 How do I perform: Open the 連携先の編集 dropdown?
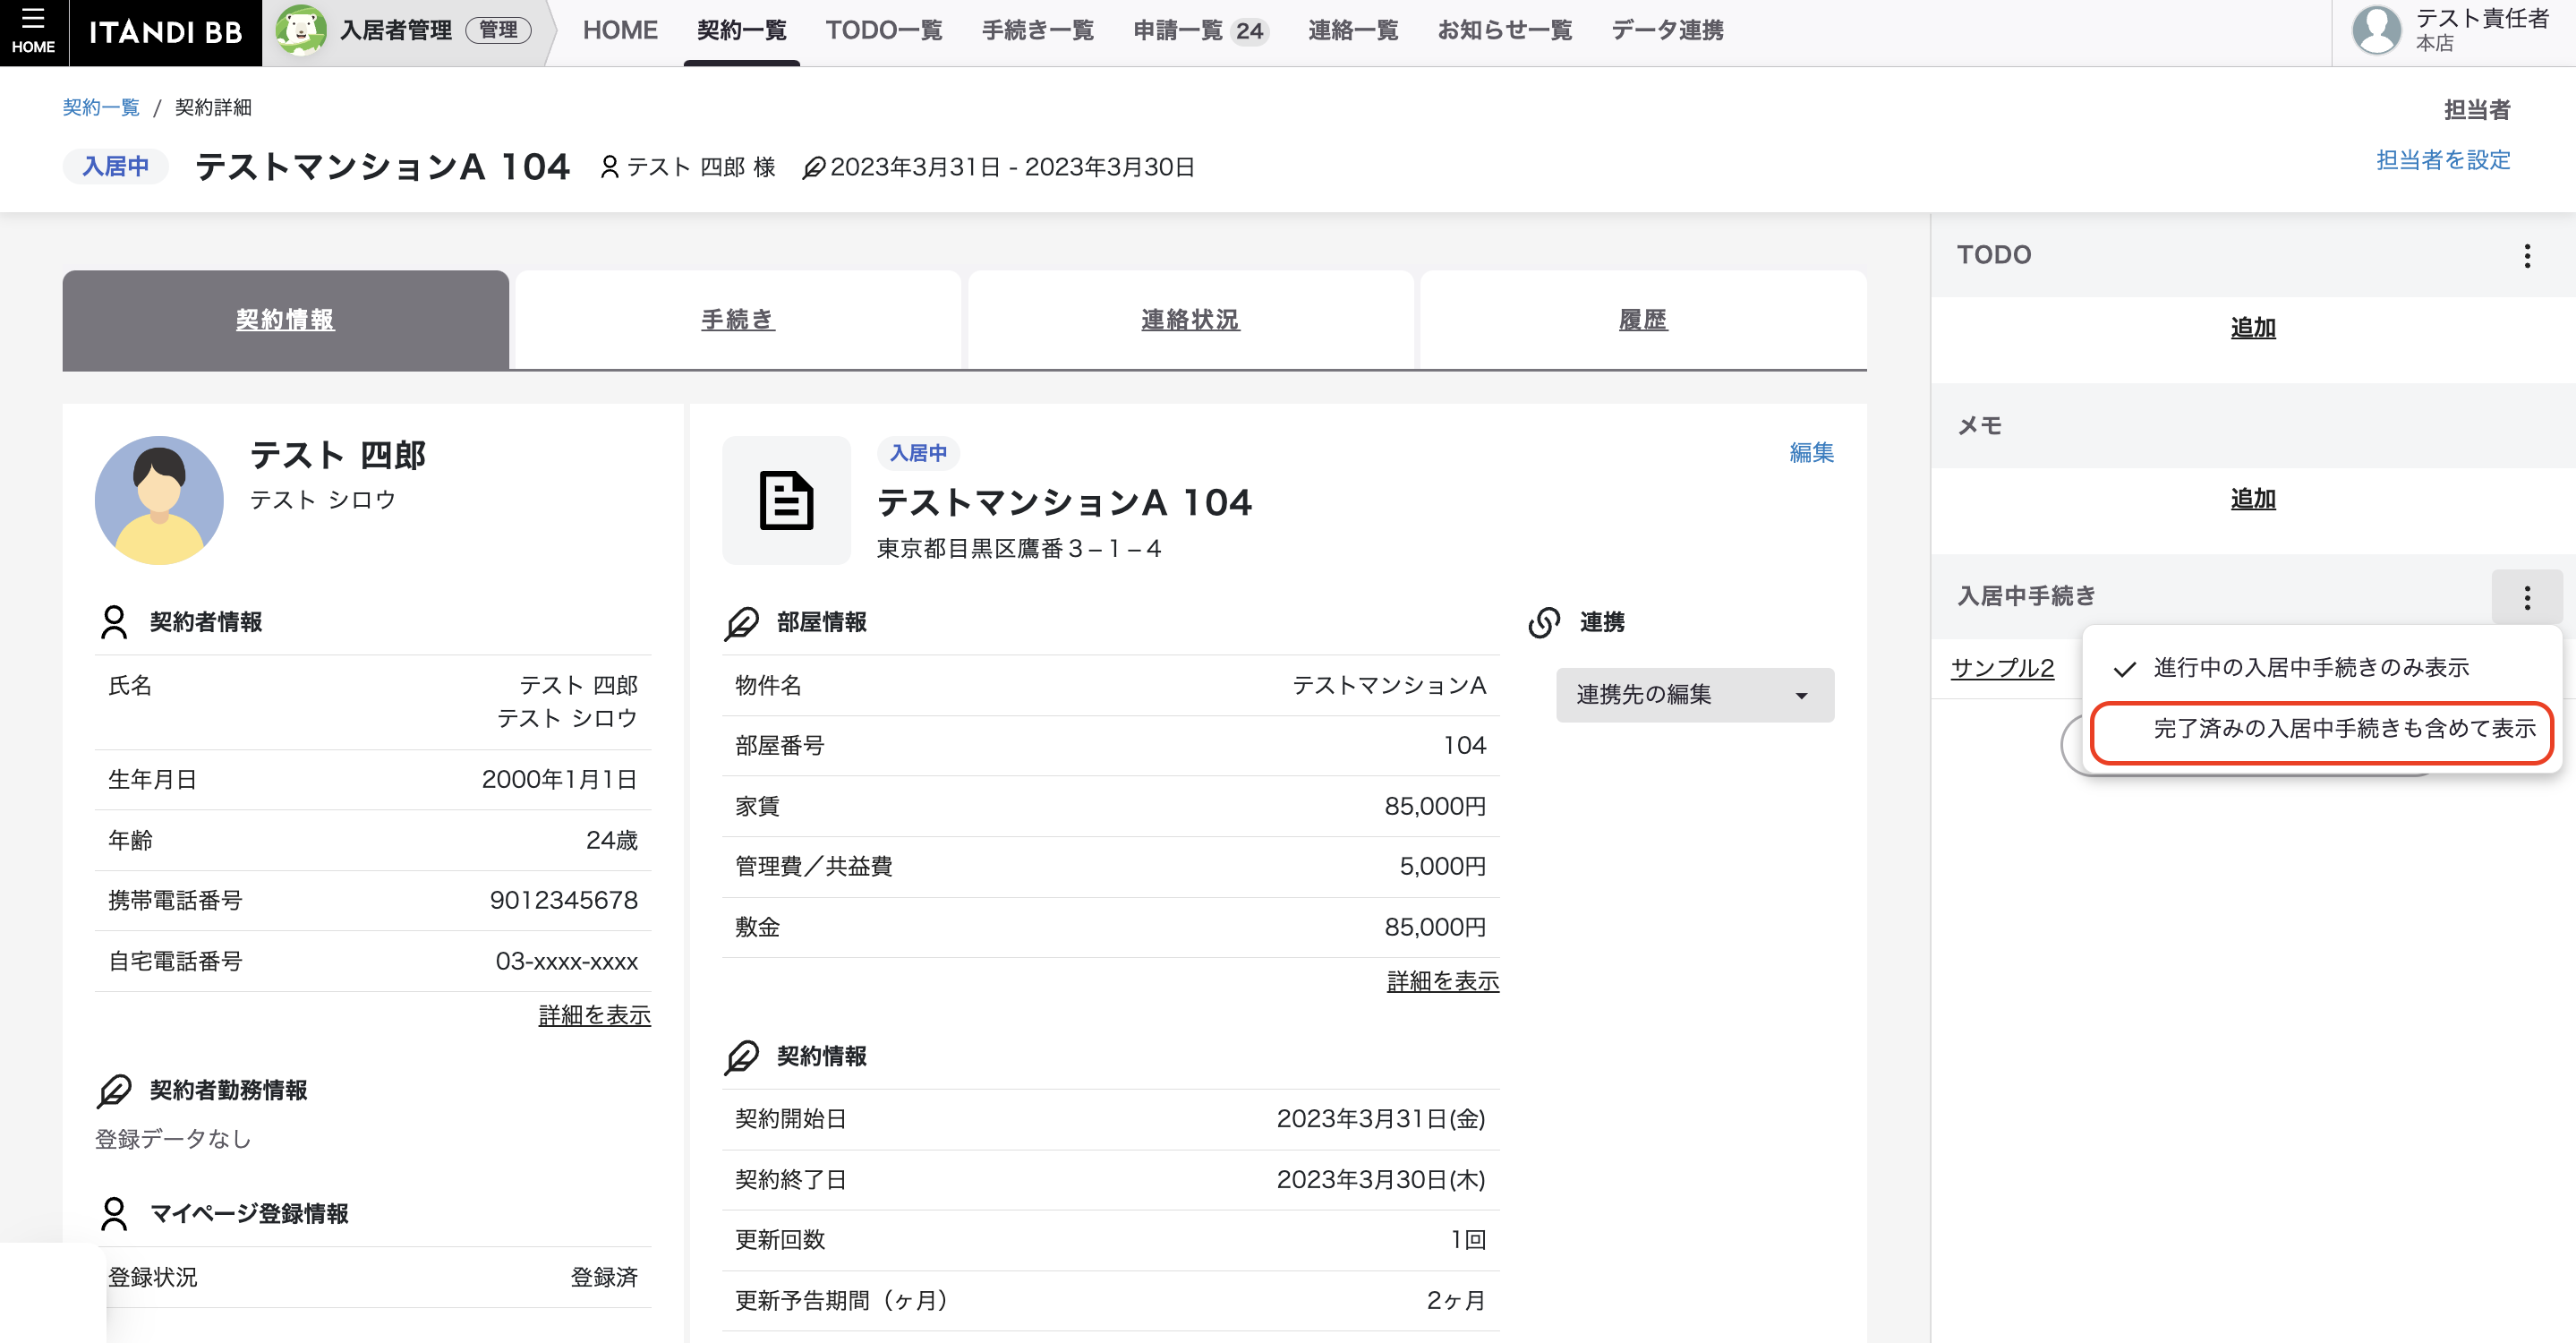point(1695,695)
